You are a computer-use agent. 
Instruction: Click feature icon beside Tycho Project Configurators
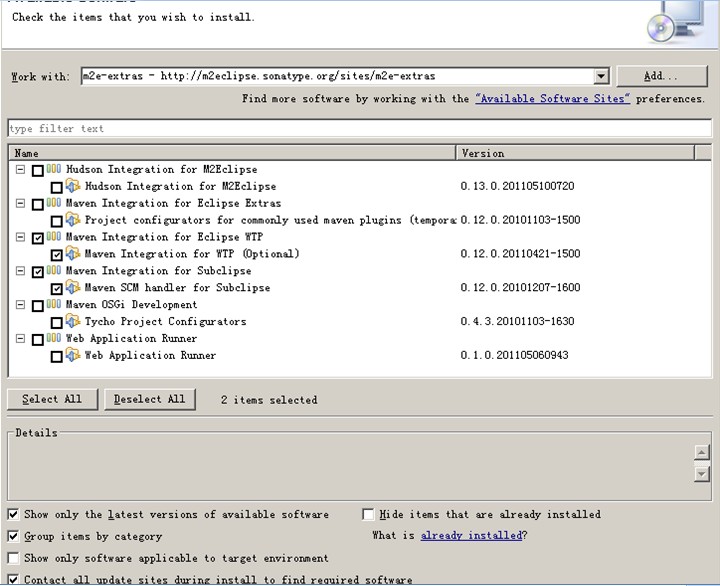point(73,321)
